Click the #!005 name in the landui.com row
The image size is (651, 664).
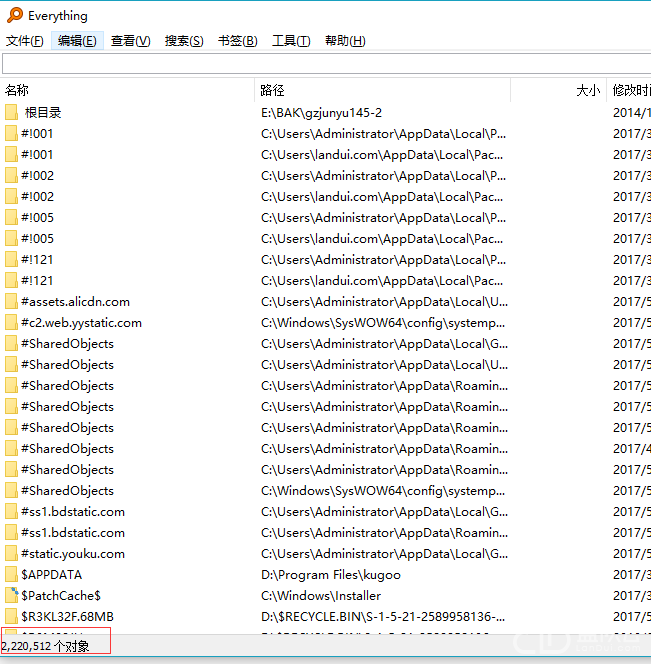coord(37,239)
